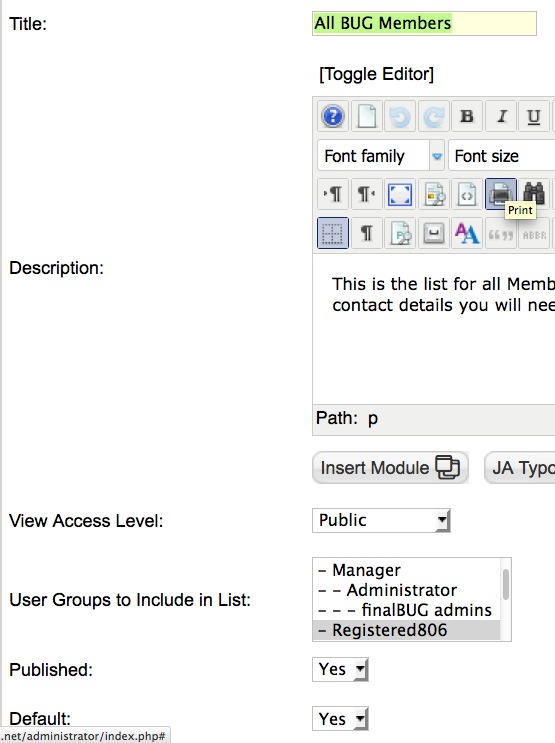Click the Toggle Editor link
This screenshot has height=743, width=555.
pos(376,74)
